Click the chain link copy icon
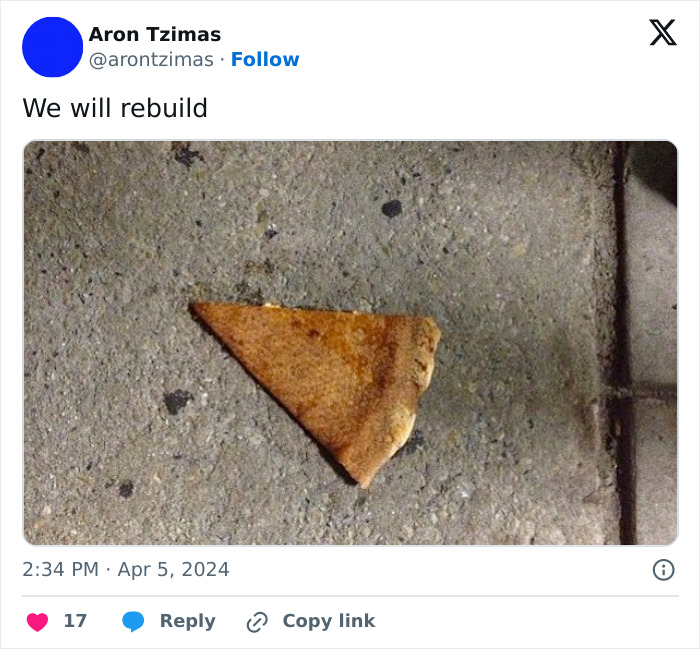700x649 pixels. 257,621
